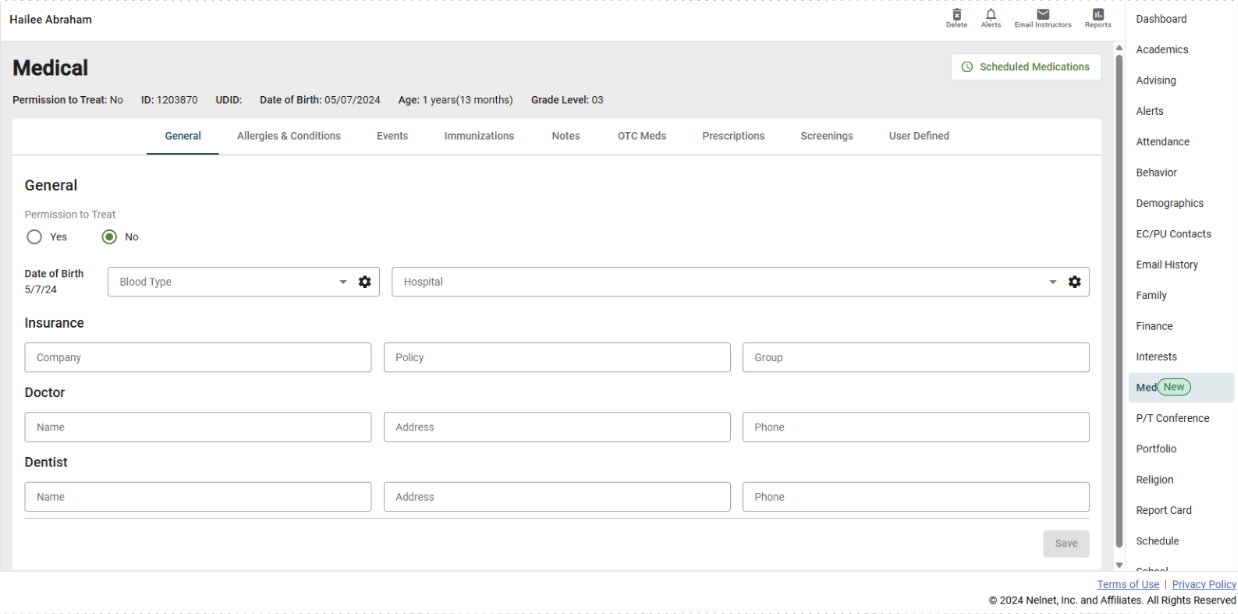Select EC/PU Contacts in the sidebar
Screen dimensions: 1238x614
[1173, 234]
